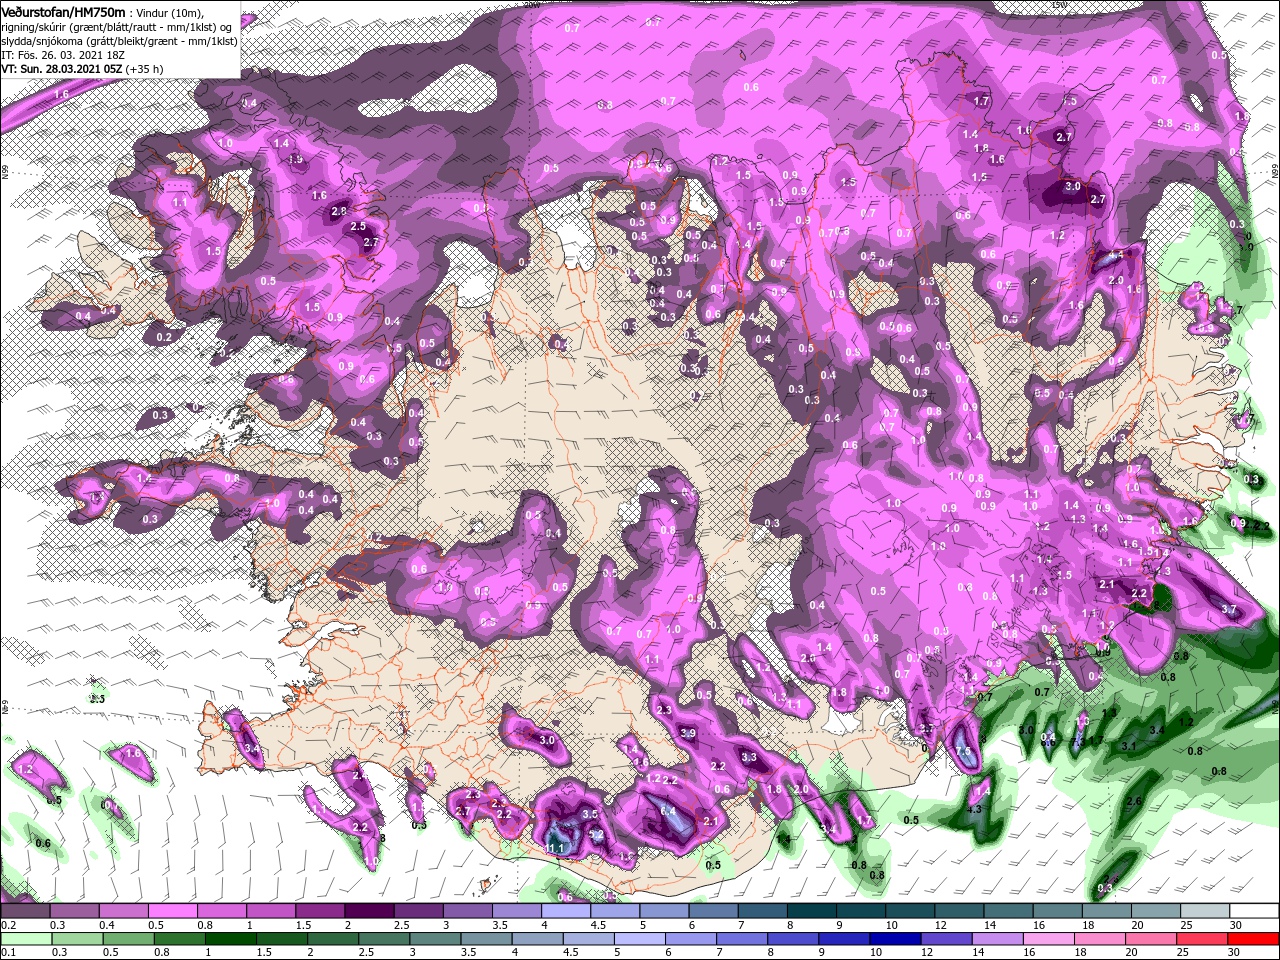Click the white swatch ending the purple legend row
The height and width of the screenshot is (960, 1280).
tap(1252, 912)
